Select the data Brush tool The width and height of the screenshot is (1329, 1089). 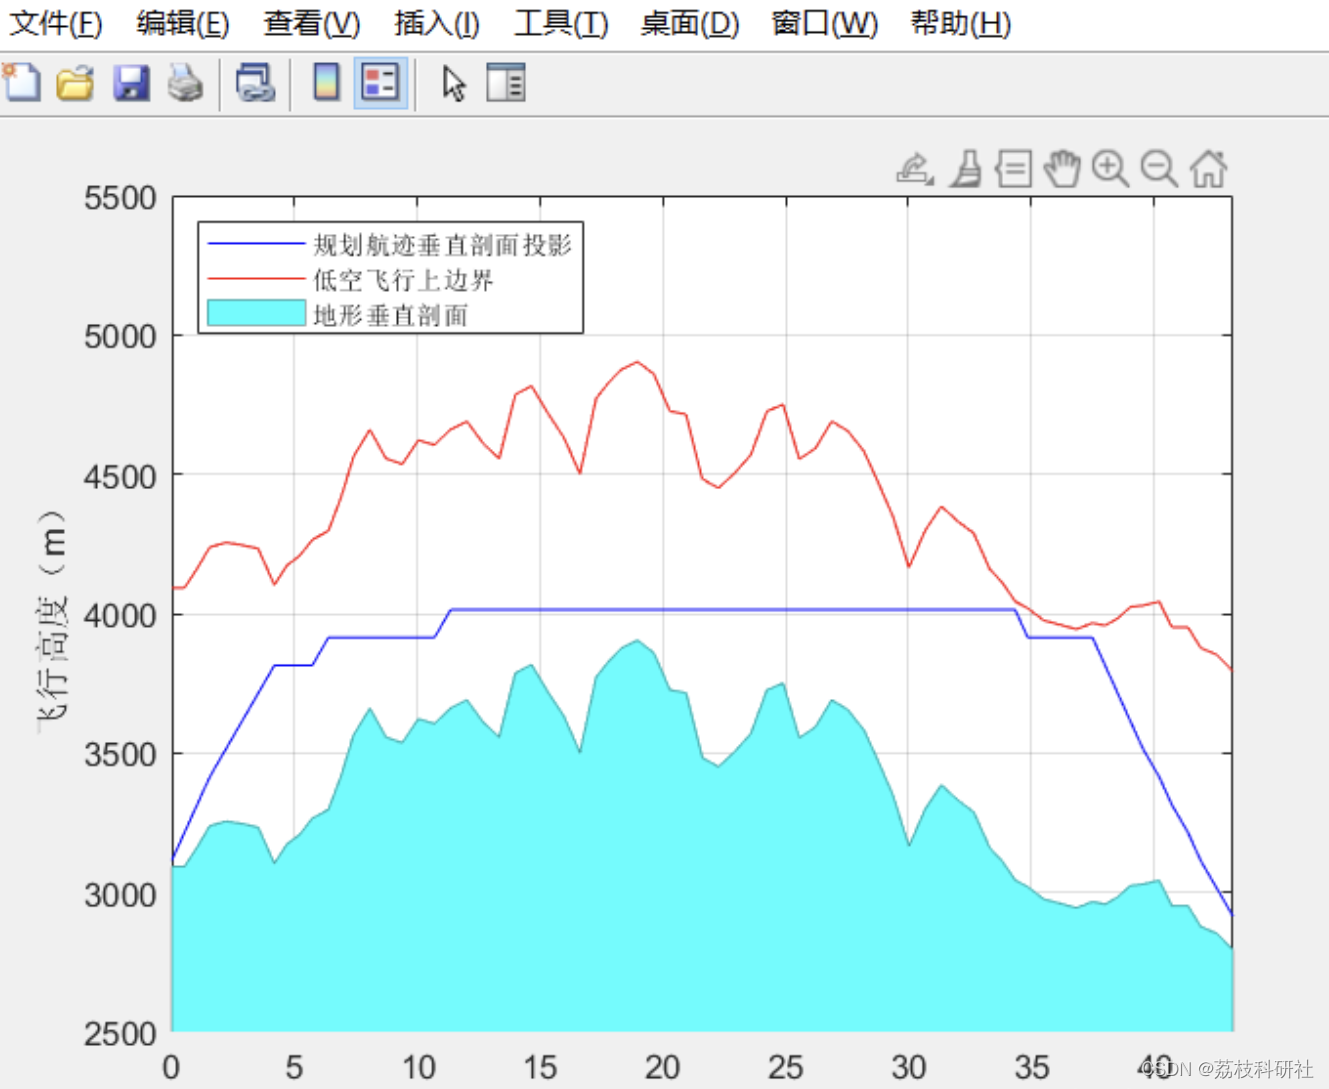click(x=966, y=168)
